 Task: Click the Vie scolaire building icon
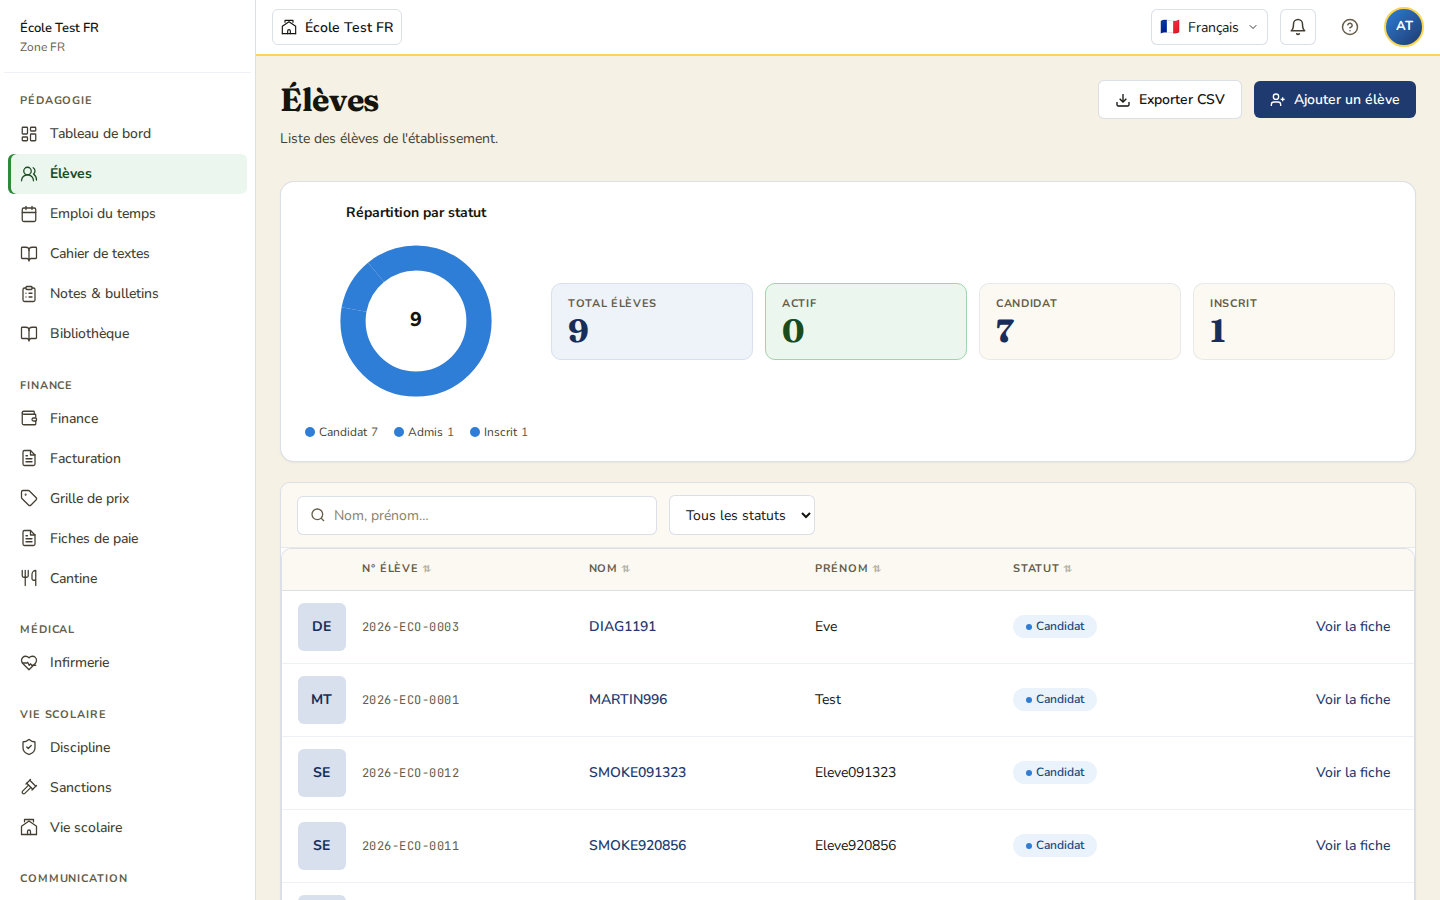(29, 828)
